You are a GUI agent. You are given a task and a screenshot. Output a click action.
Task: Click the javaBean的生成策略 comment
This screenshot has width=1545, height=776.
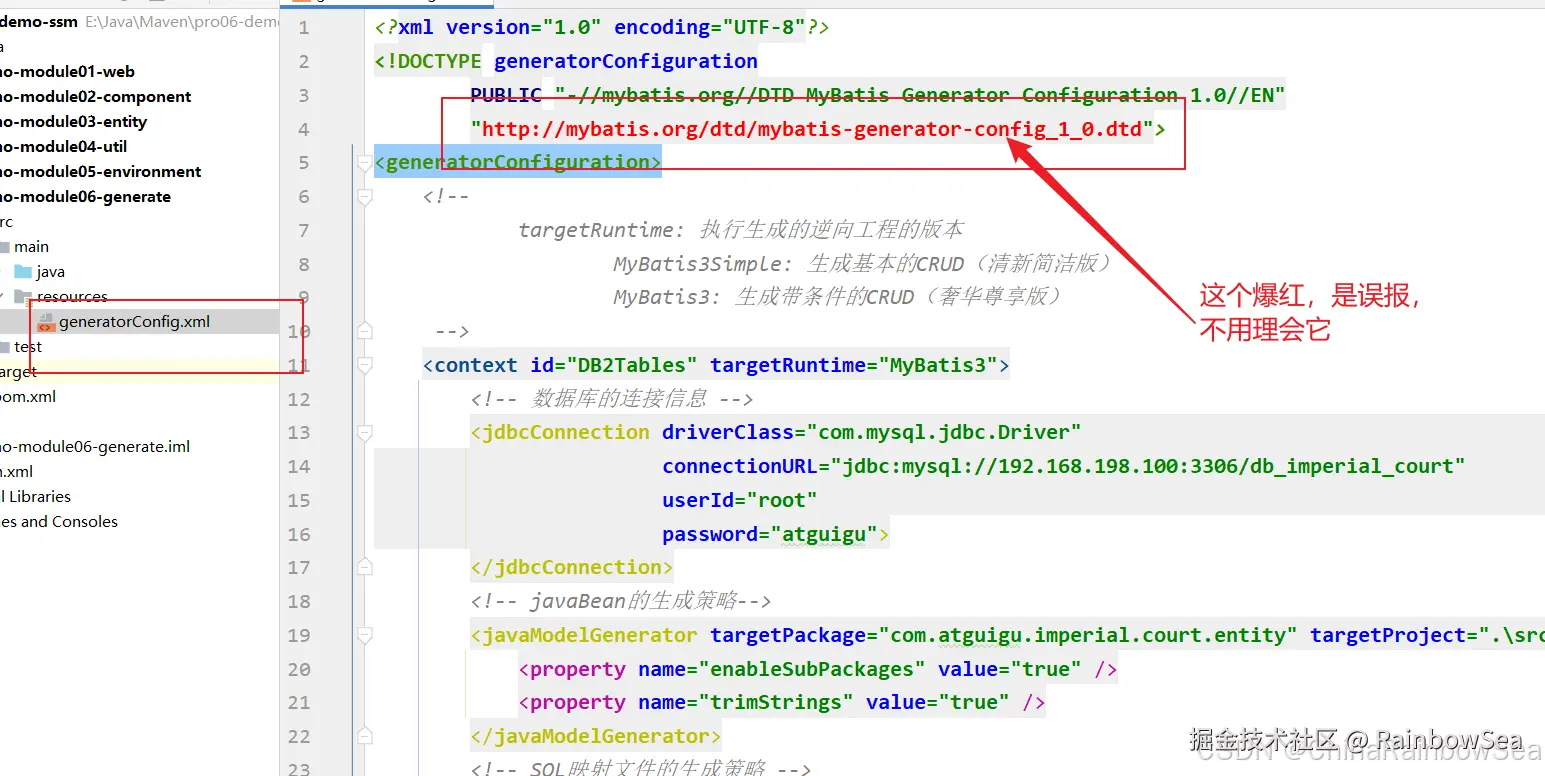pyautogui.click(x=621, y=602)
